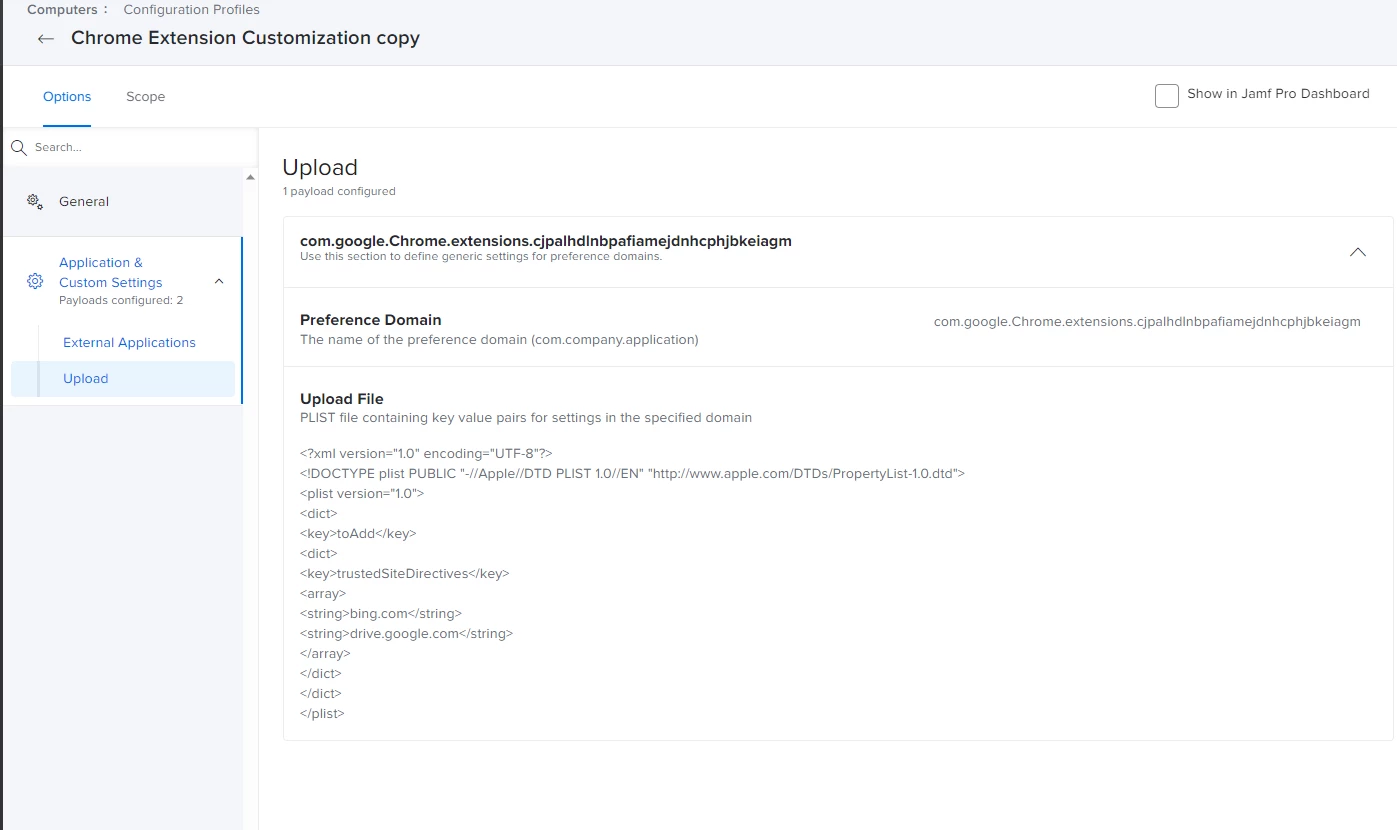Click the '1 payload configured' text
The width and height of the screenshot is (1397, 830).
tap(339, 191)
